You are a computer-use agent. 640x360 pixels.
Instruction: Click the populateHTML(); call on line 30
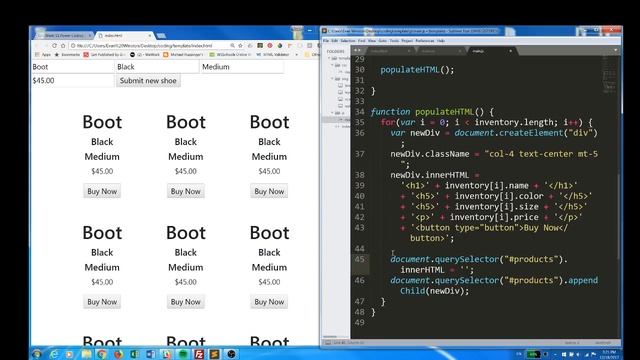click(x=417, y=70)
